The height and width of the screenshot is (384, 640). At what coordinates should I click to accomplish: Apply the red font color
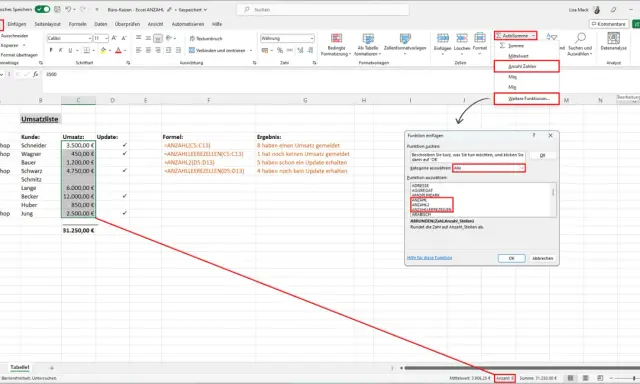(x=118, y=50)
